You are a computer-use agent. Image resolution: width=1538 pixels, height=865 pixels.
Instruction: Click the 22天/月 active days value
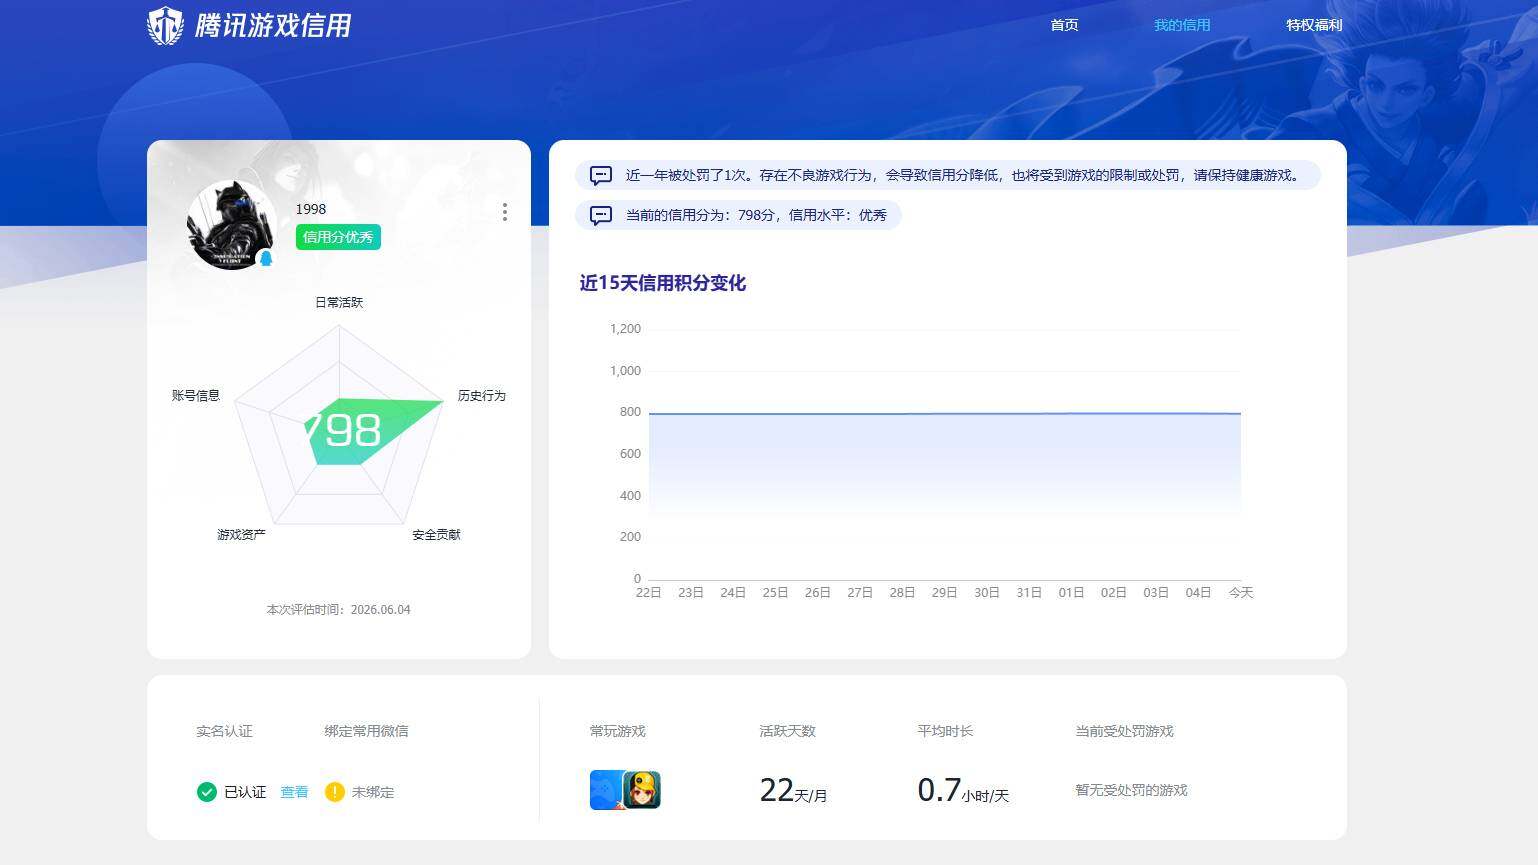pyautogui.click(x=793, y=791)
